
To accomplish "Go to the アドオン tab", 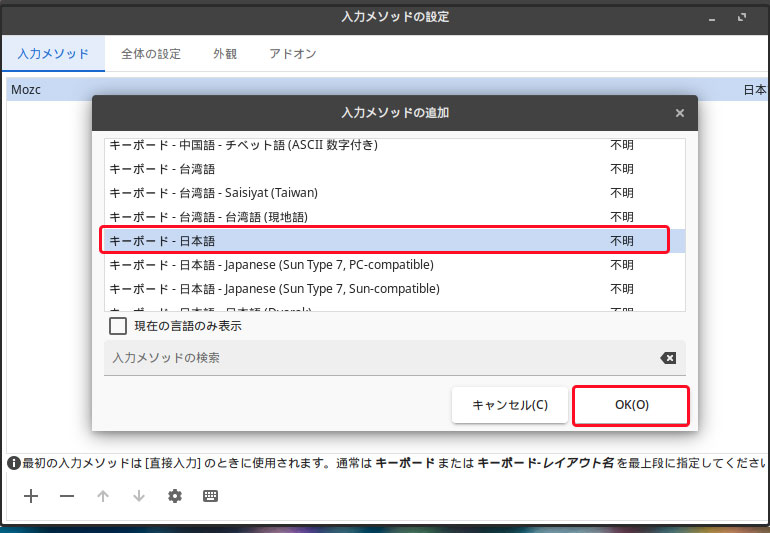I will pos(293,54).
